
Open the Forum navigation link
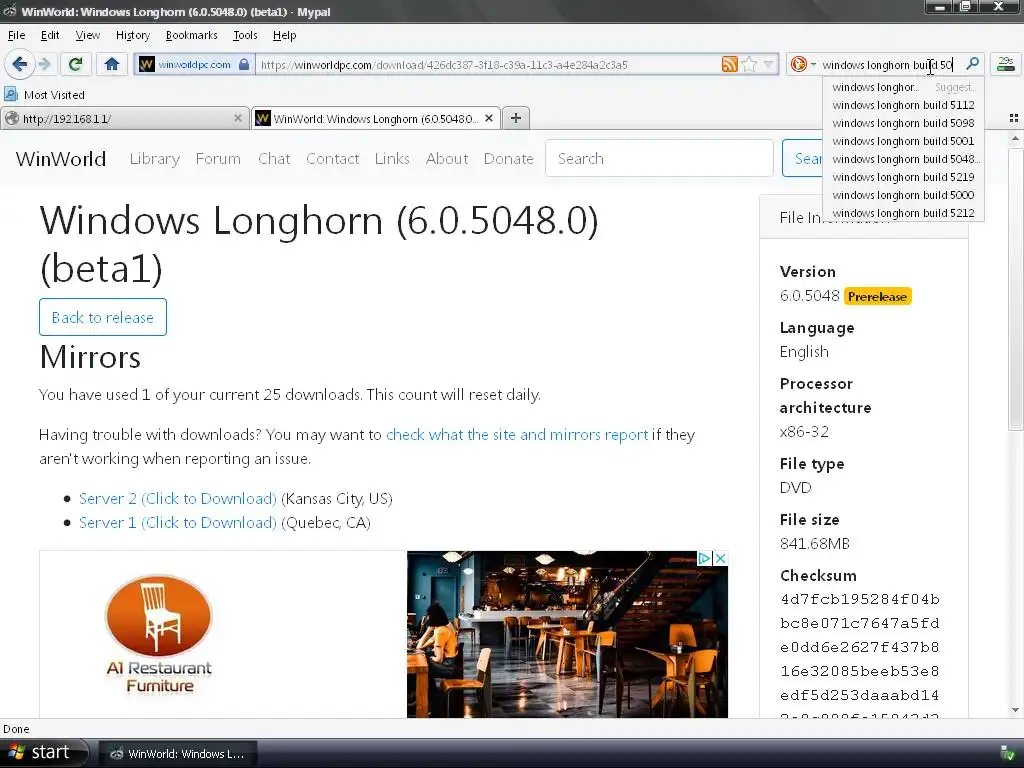point(218,159)
